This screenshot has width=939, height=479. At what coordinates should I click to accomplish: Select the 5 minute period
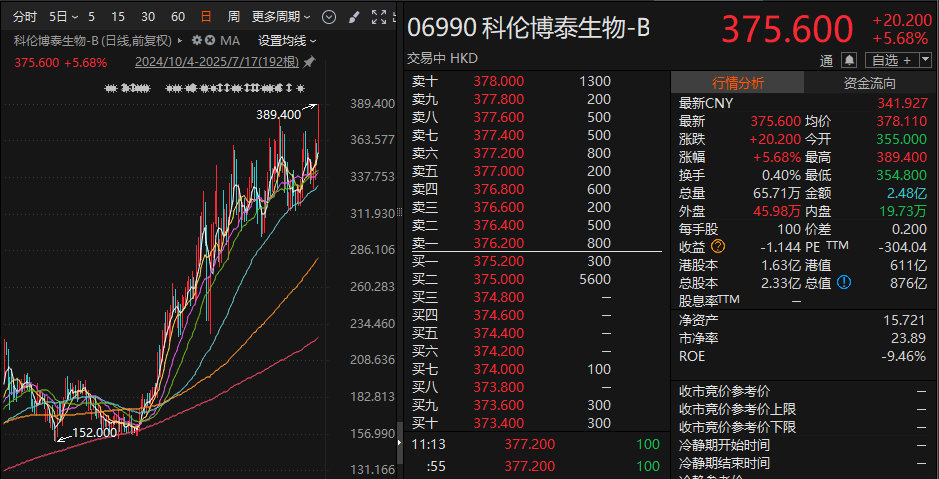pyautogui.click(x=92, y=17)
